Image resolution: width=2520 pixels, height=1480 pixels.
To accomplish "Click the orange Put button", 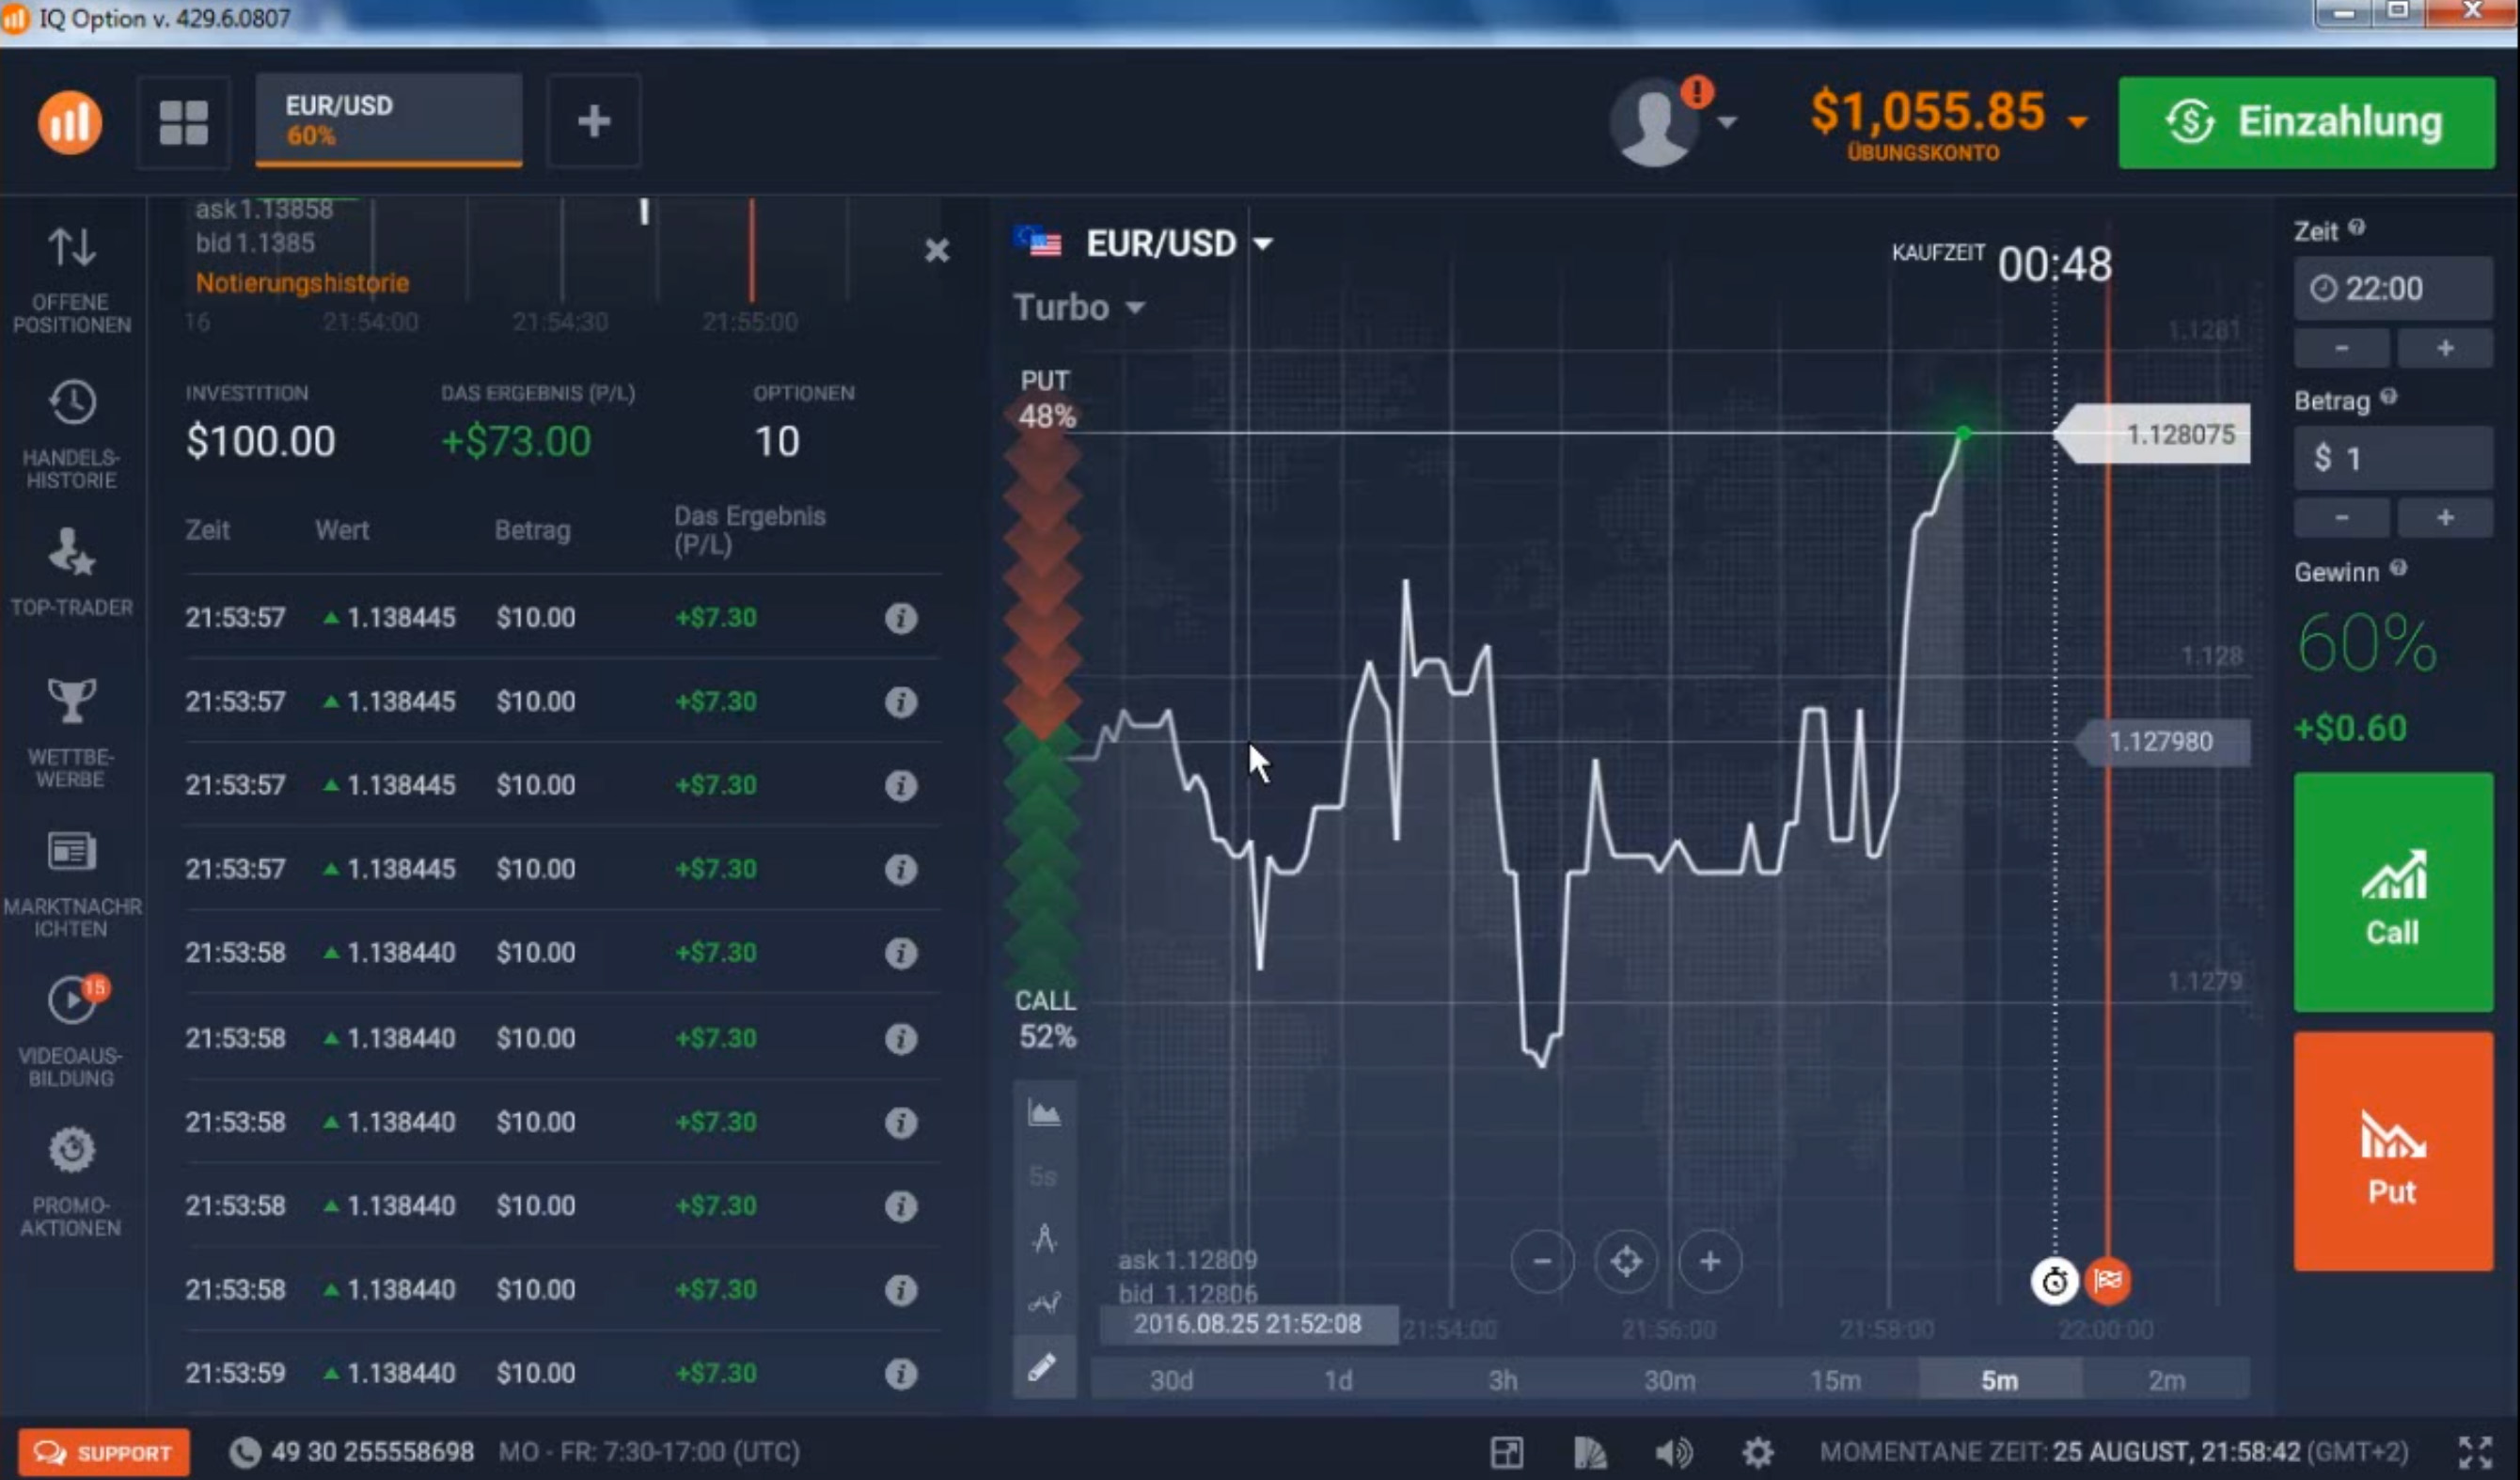I will (x=2393, y=1152).
